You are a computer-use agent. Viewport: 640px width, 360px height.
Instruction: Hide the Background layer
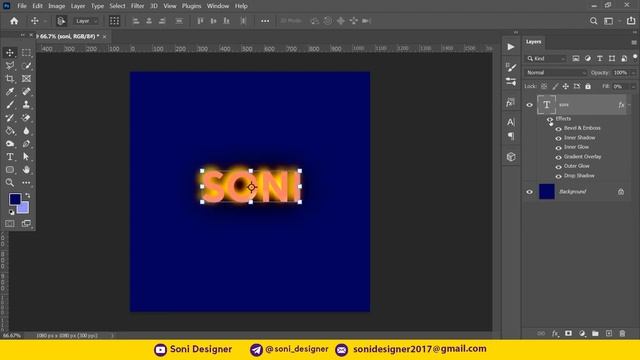(x=529, y=192)
